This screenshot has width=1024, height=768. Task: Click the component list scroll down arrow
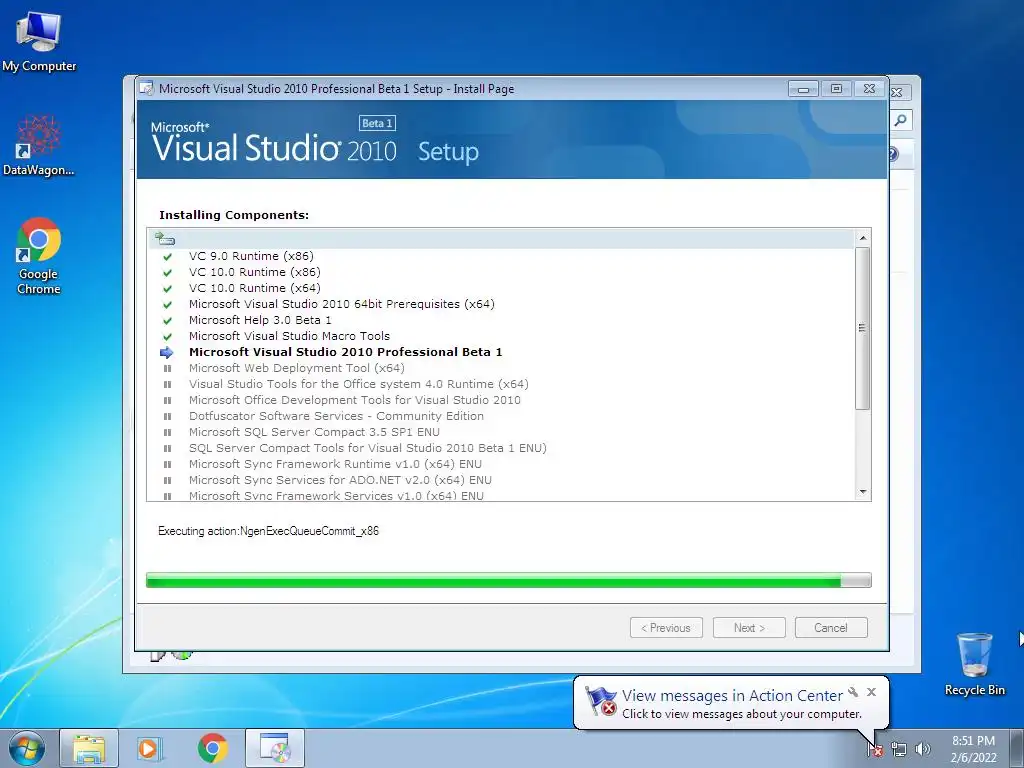point(863,492)
